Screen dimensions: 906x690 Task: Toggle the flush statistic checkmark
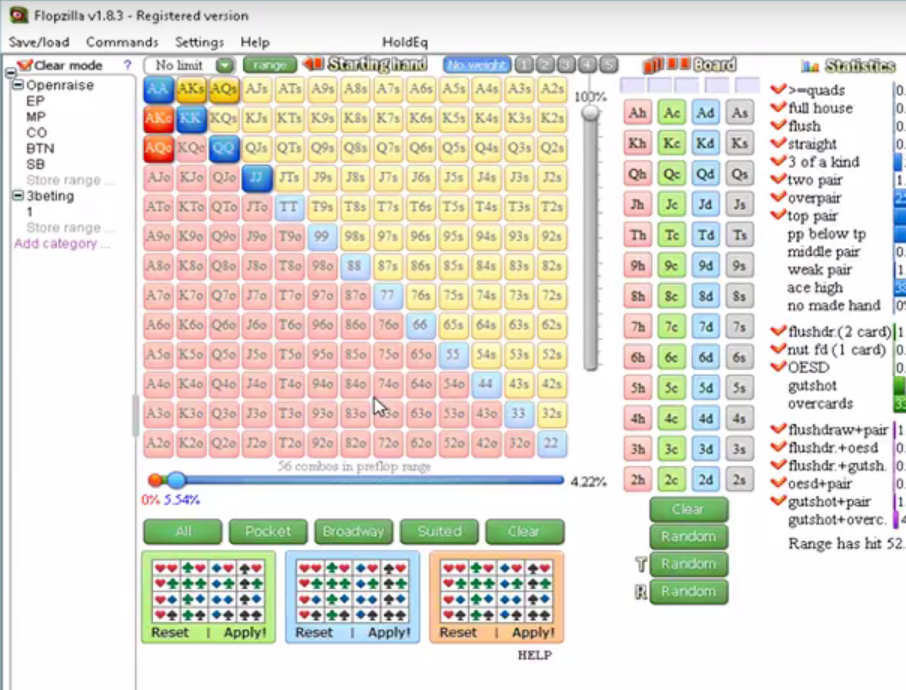click(778, 126)
